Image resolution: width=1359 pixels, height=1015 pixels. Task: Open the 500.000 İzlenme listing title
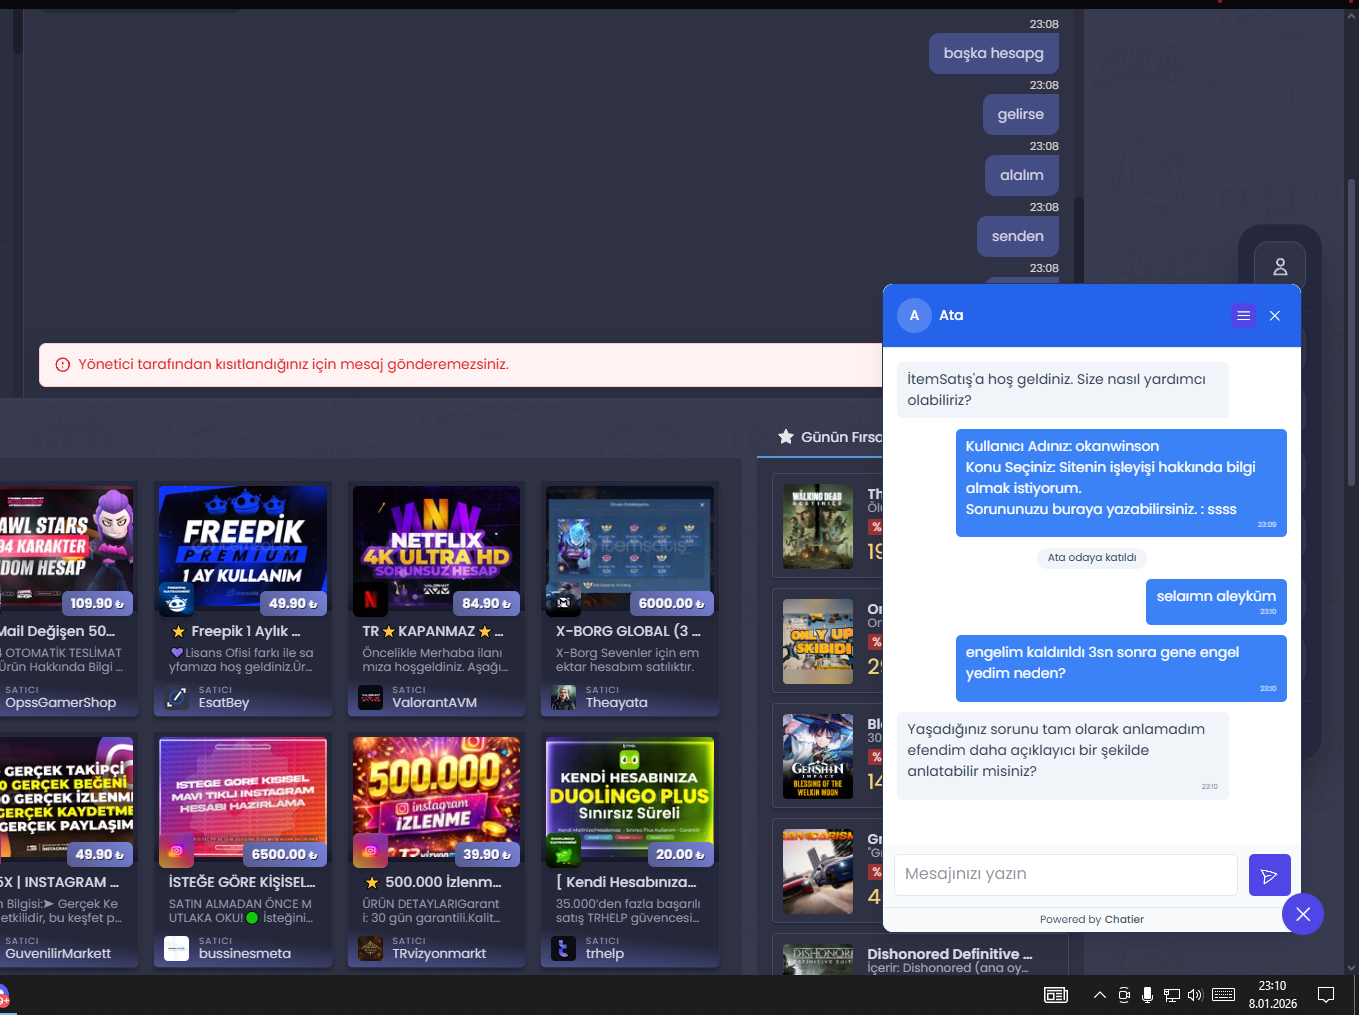point(434,882)
